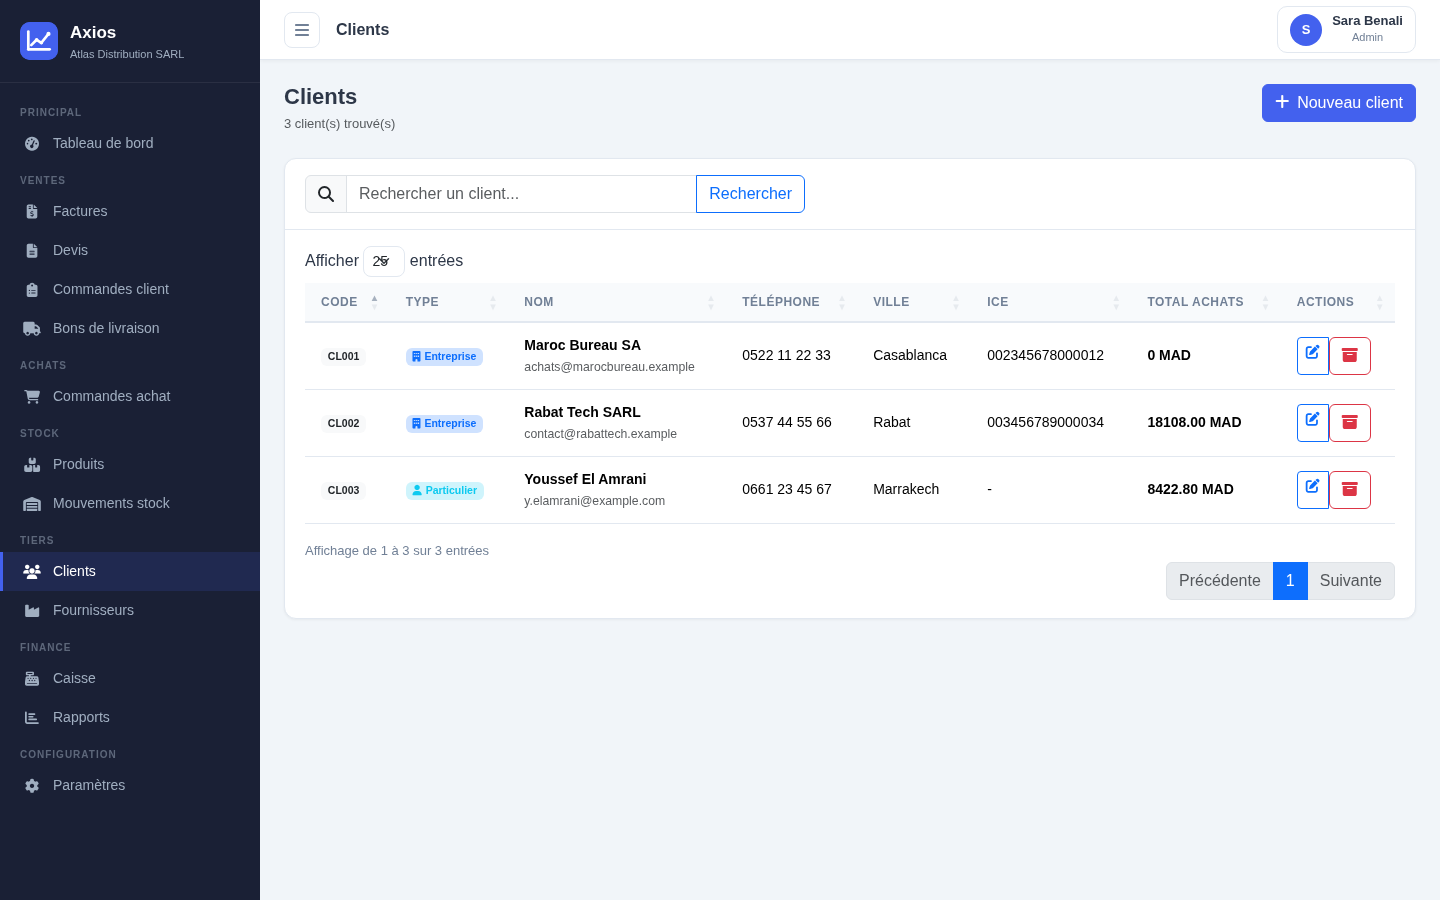This screenshot has width=1440, height=900.
Task: Sort table by ICE column
Action: 1051,302
